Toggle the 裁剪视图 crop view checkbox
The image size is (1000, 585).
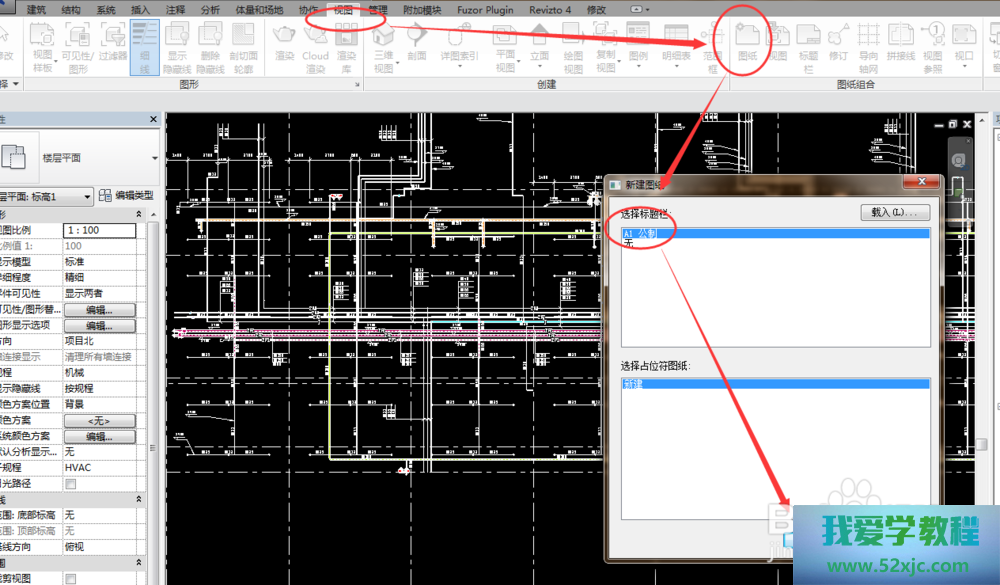tap(70, 579)
